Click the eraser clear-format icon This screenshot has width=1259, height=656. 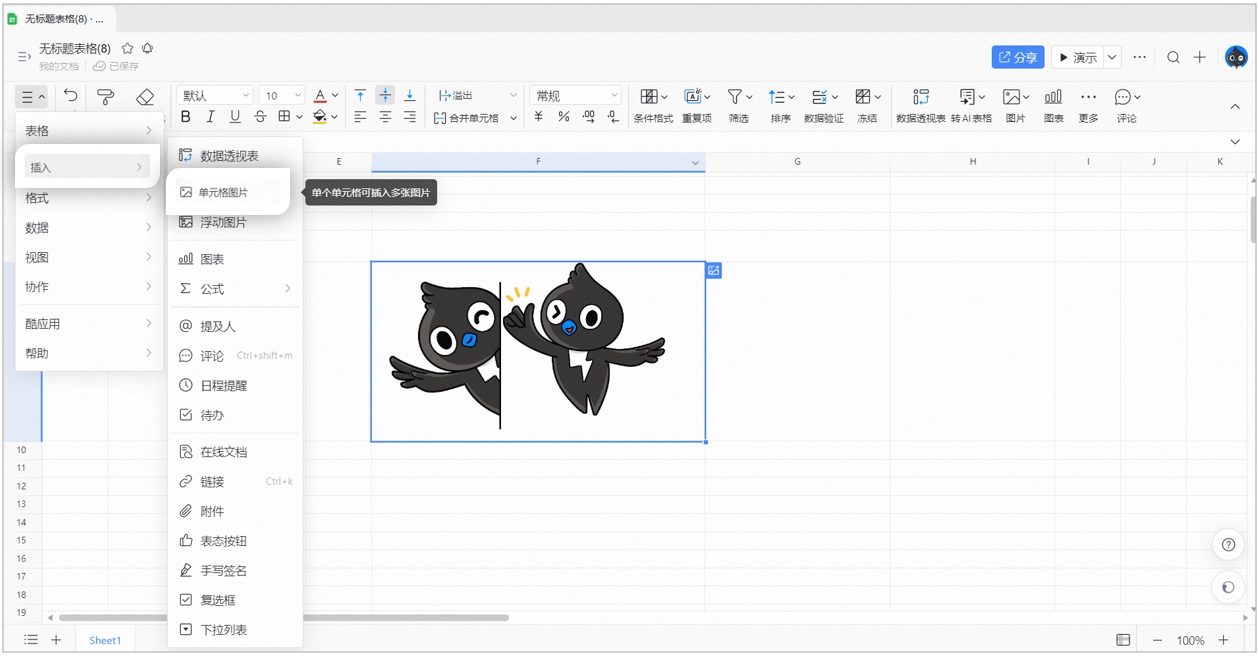(145, 96)
